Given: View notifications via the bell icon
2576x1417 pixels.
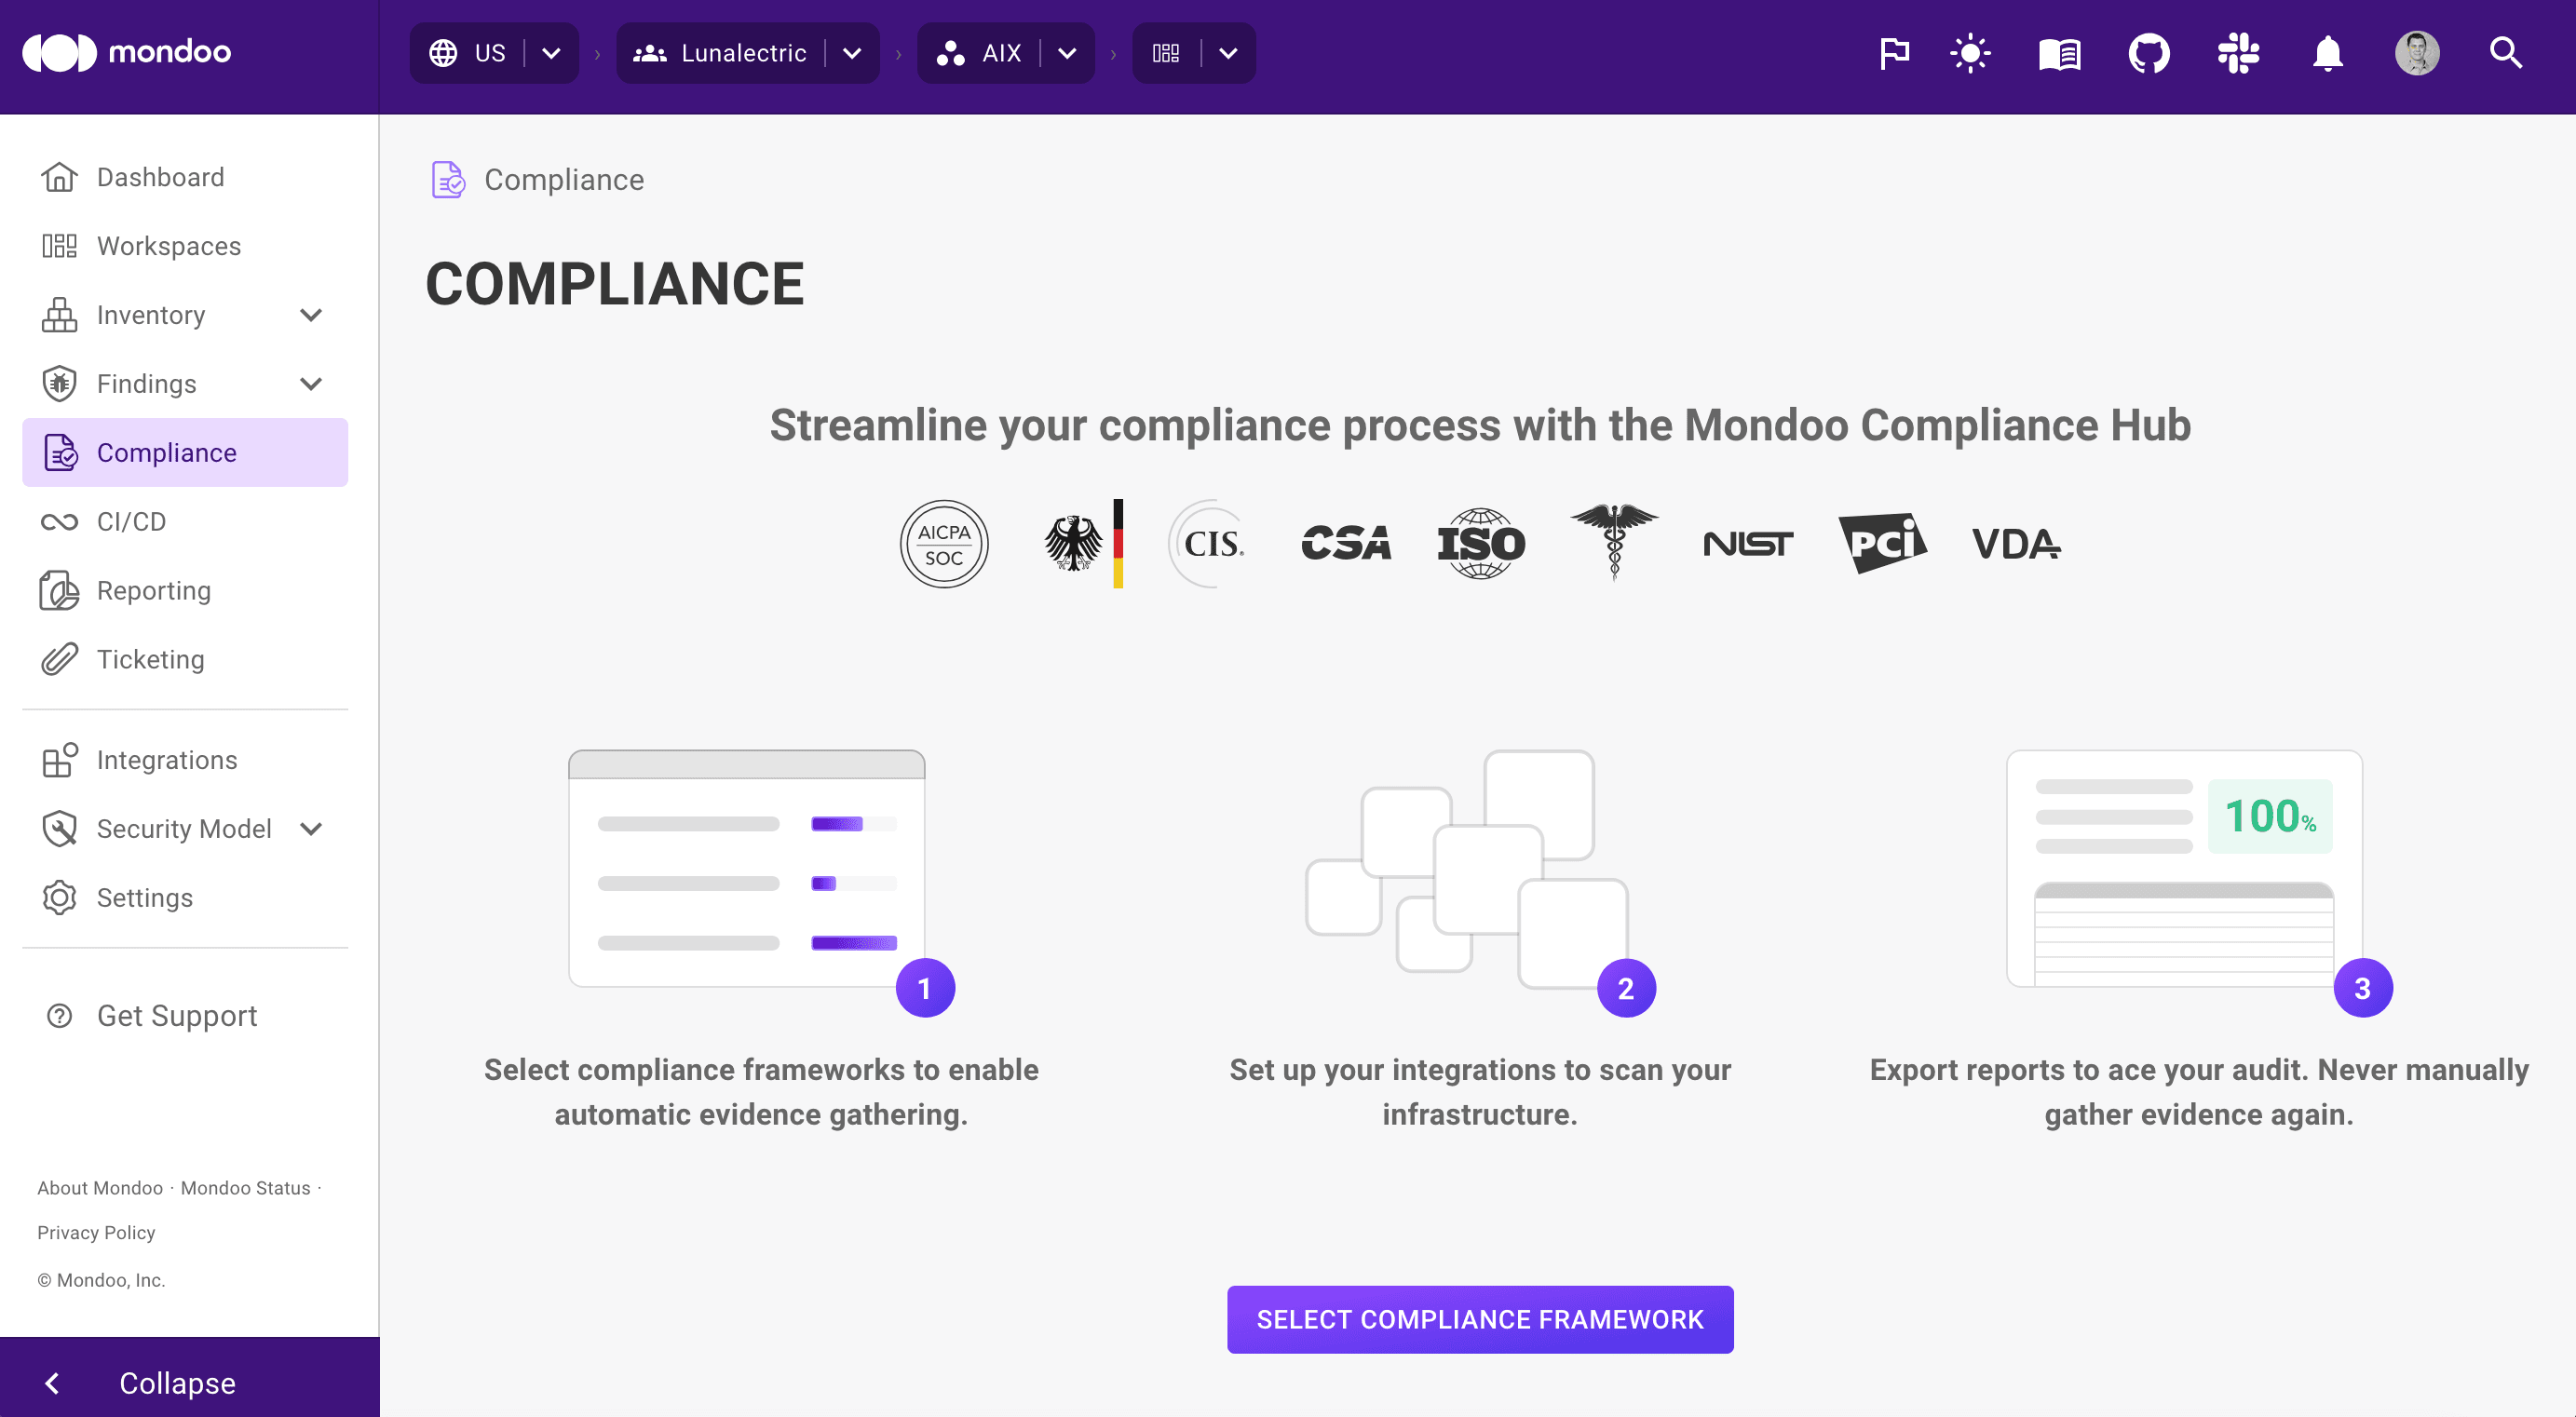Looking at the screenshot, I should click(x=2327, y=53).
